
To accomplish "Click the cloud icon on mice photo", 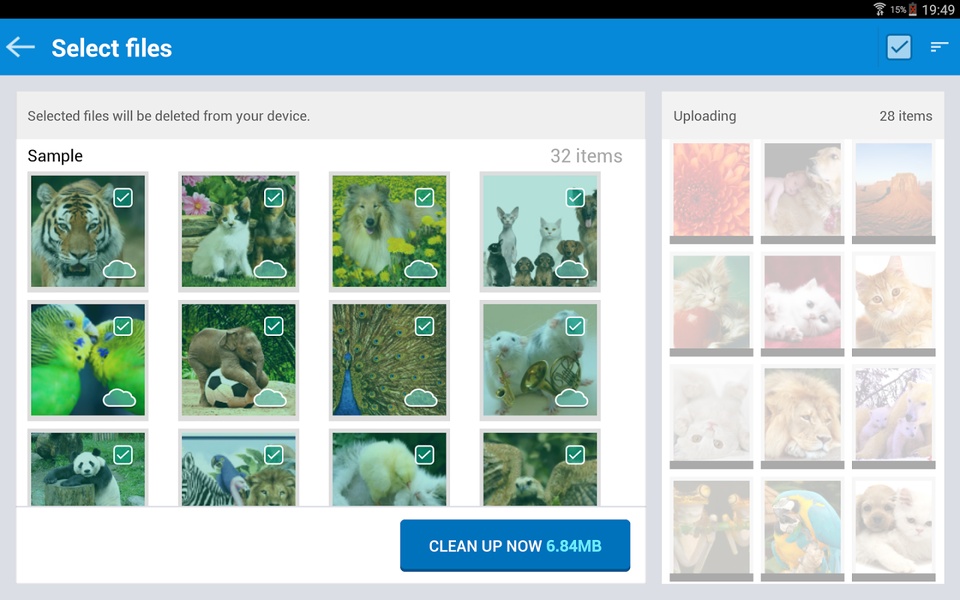I will (x=571, y=397).
